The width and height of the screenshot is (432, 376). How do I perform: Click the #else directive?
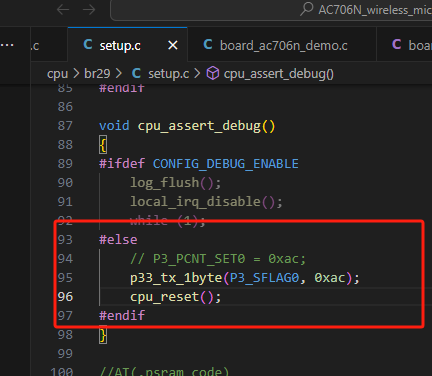click(118, 240)
